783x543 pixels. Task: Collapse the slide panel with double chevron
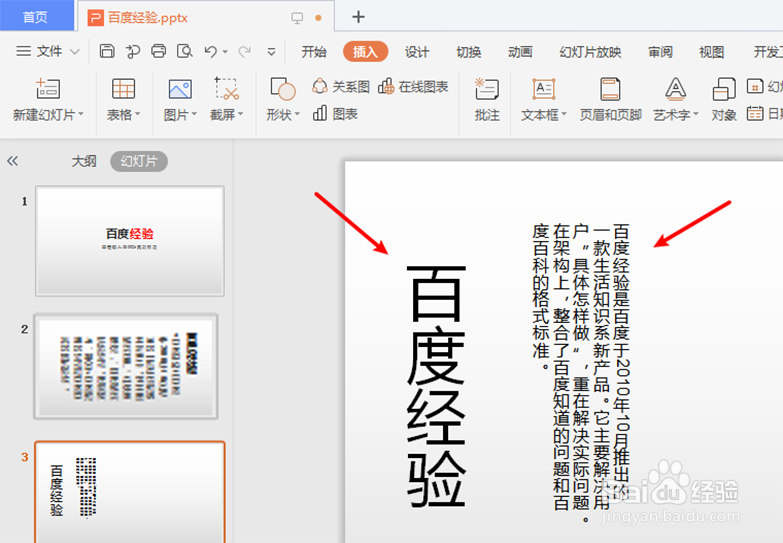point(12,161)
